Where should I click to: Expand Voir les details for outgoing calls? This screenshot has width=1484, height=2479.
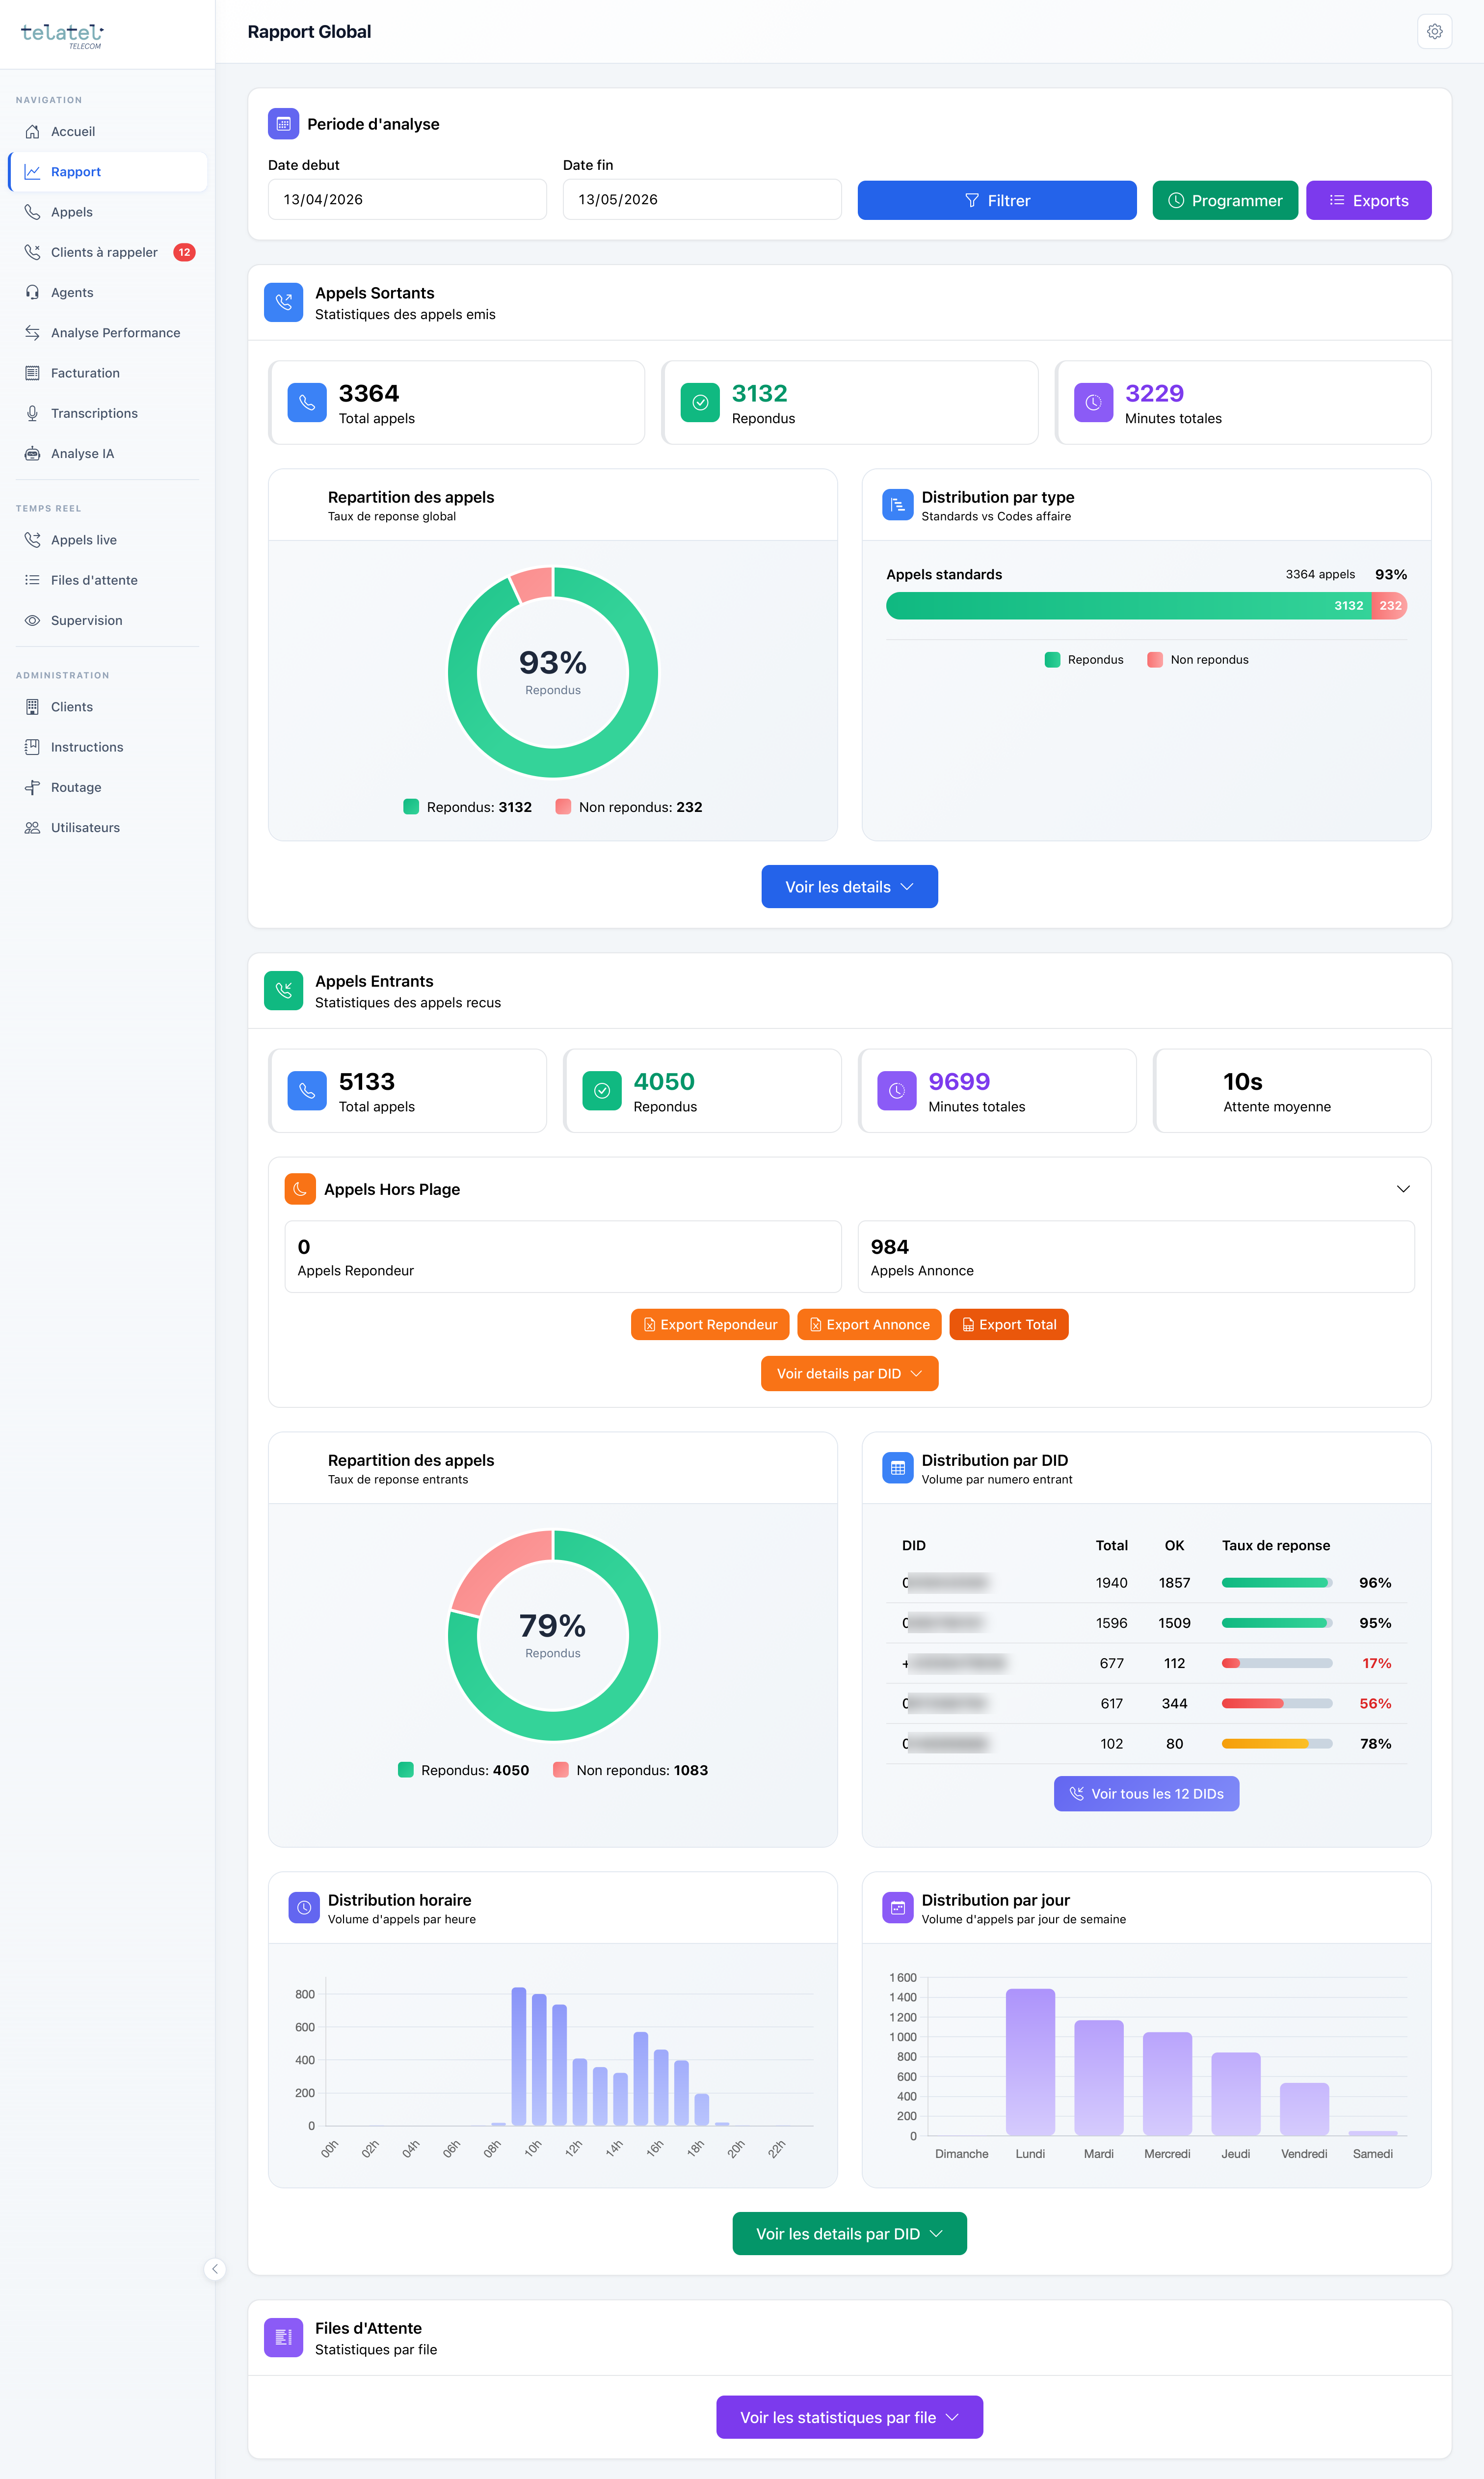pos(849,887)
